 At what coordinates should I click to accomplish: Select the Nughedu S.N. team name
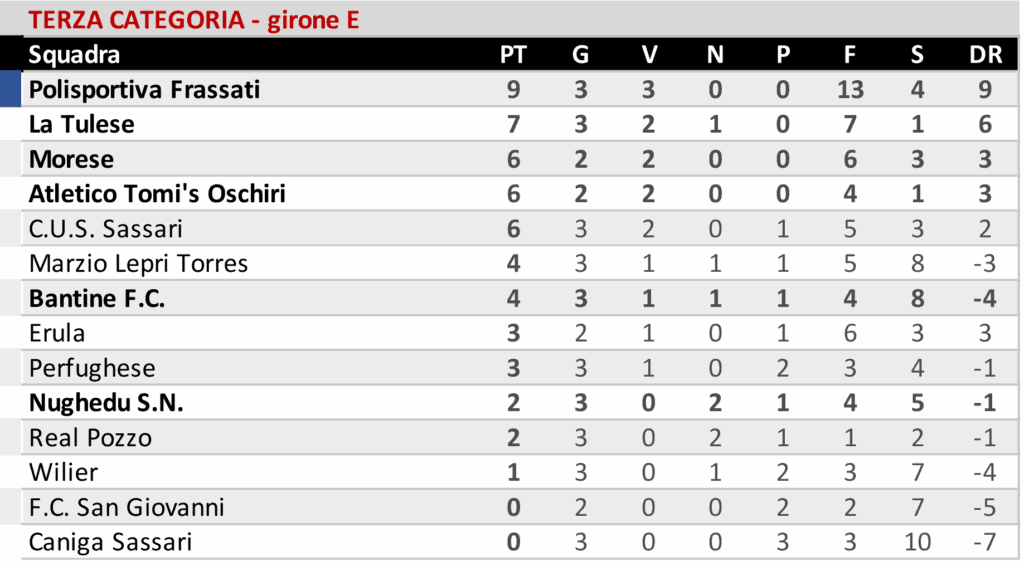(106, 403)
